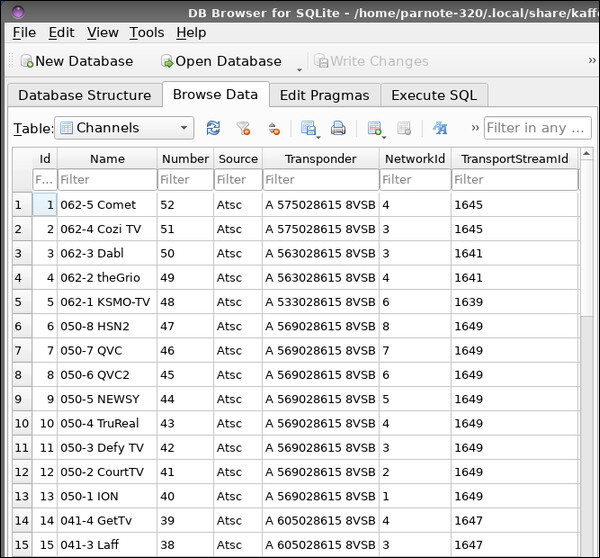Focus the 'Filter in any column' field
This screenshot has width=600, height=558.
click(x=537, y=128)
